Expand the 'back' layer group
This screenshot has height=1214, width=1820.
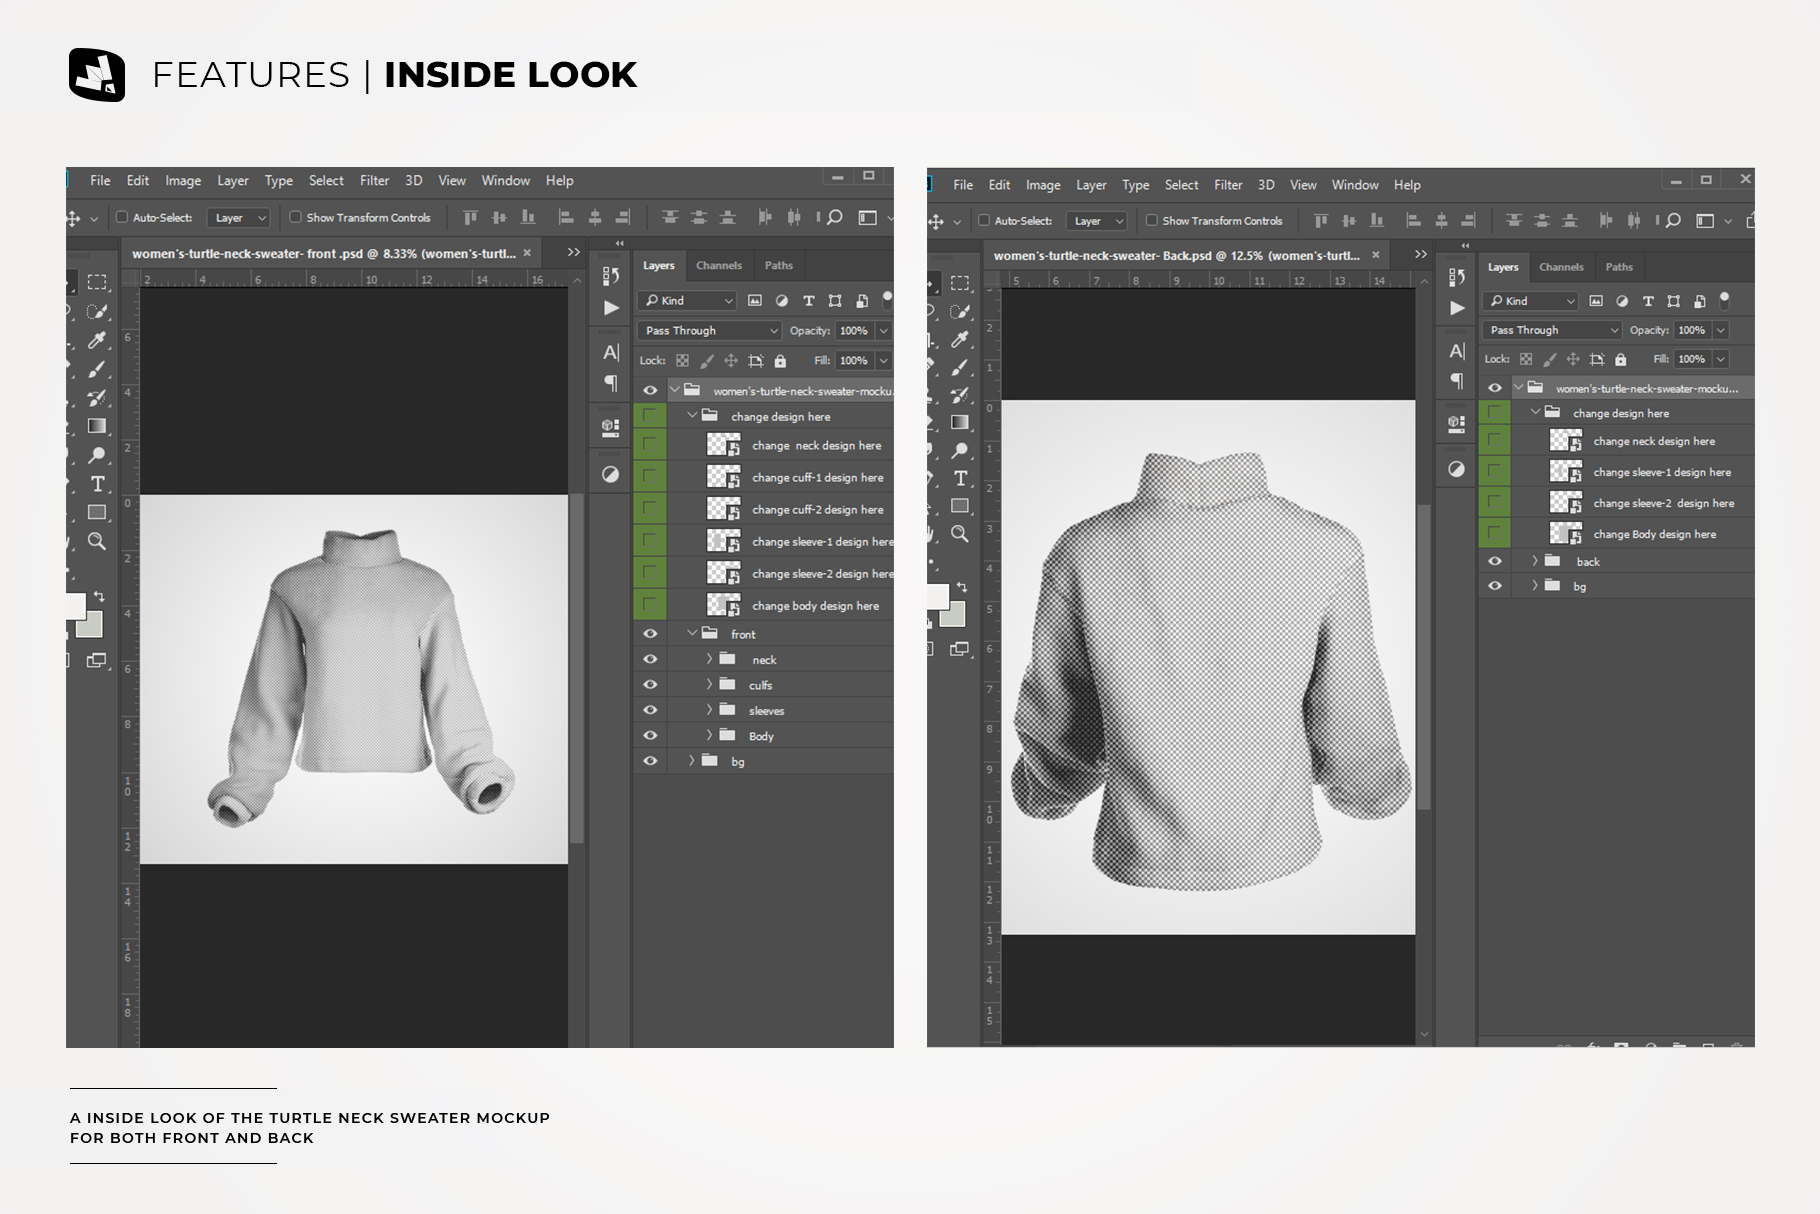tap(1535, 561)
